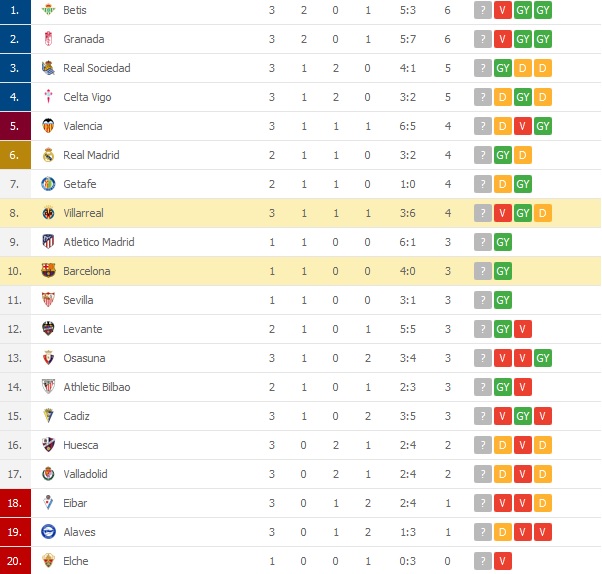
Task: Click the Sevilla club crest icon
Action: pos(48,300)
